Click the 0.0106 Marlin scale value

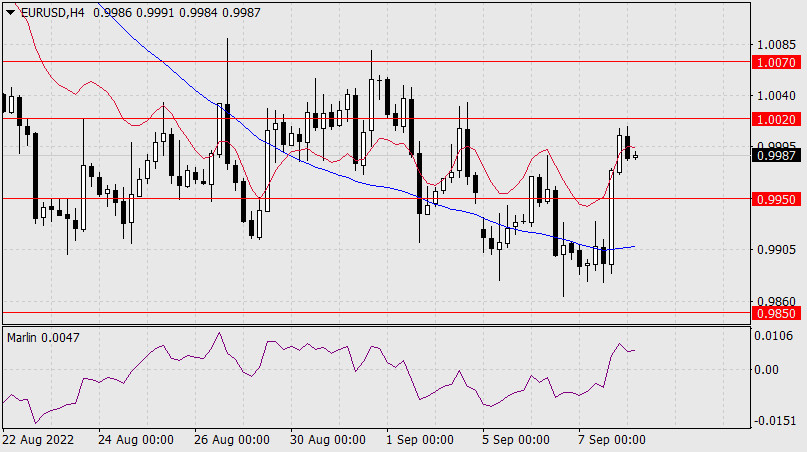click(x=777, y=336)
